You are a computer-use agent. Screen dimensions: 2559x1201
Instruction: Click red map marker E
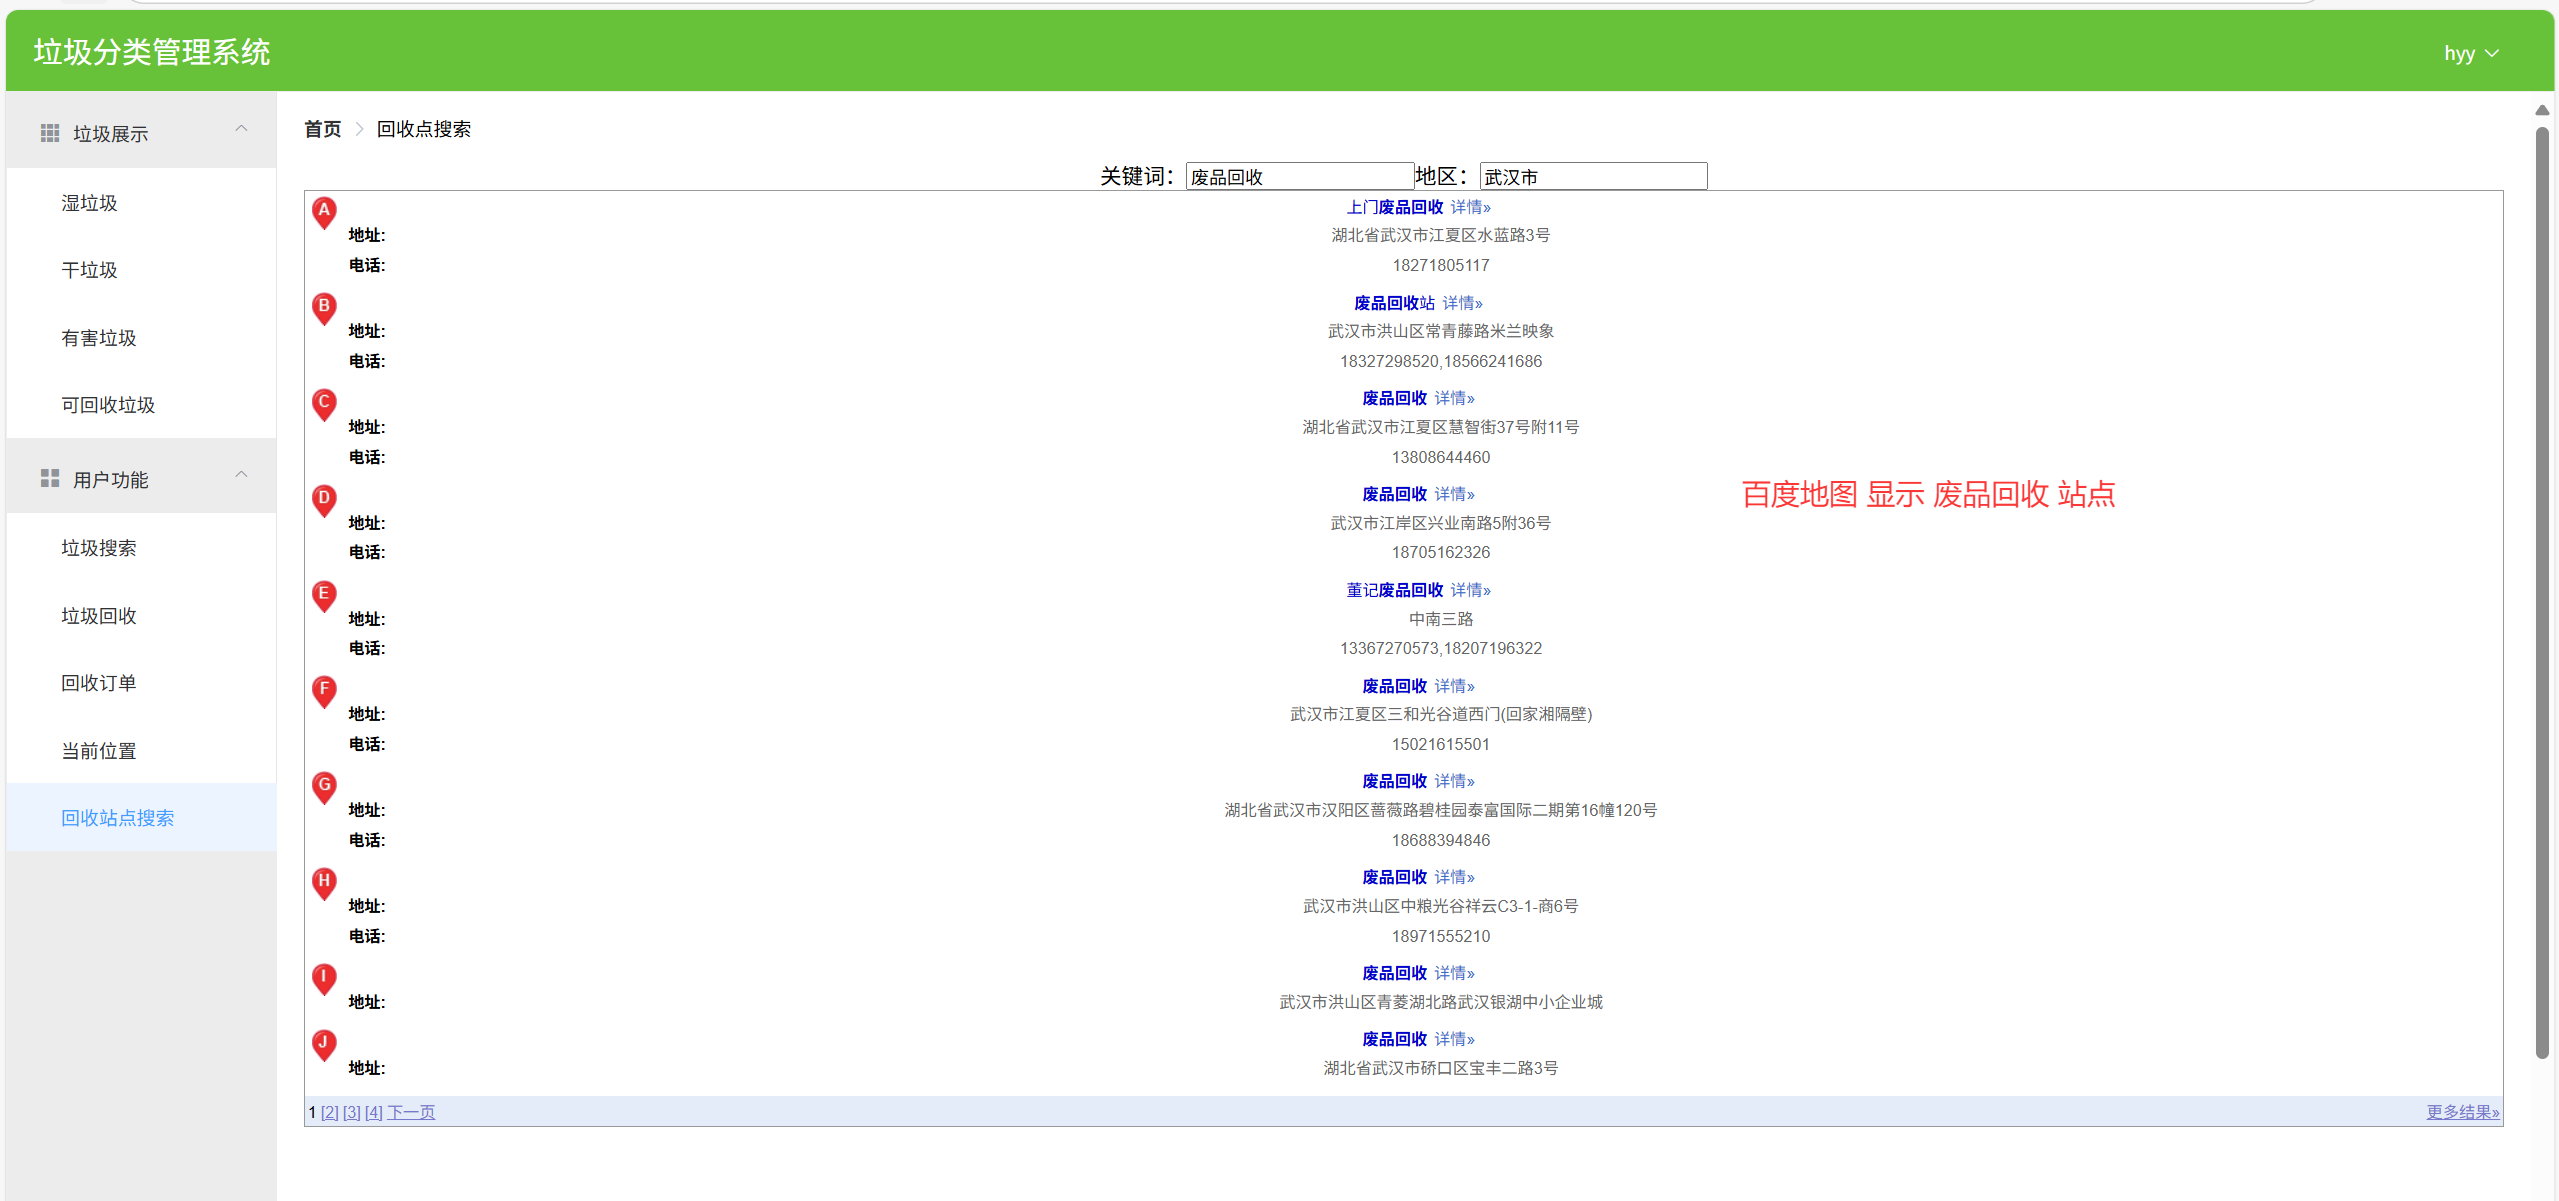324,594
